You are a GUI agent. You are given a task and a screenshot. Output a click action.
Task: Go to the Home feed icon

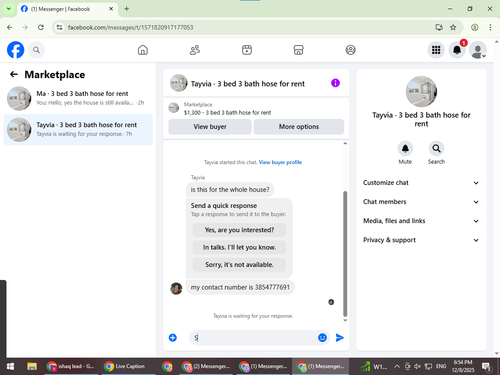[x=143, y=50]
